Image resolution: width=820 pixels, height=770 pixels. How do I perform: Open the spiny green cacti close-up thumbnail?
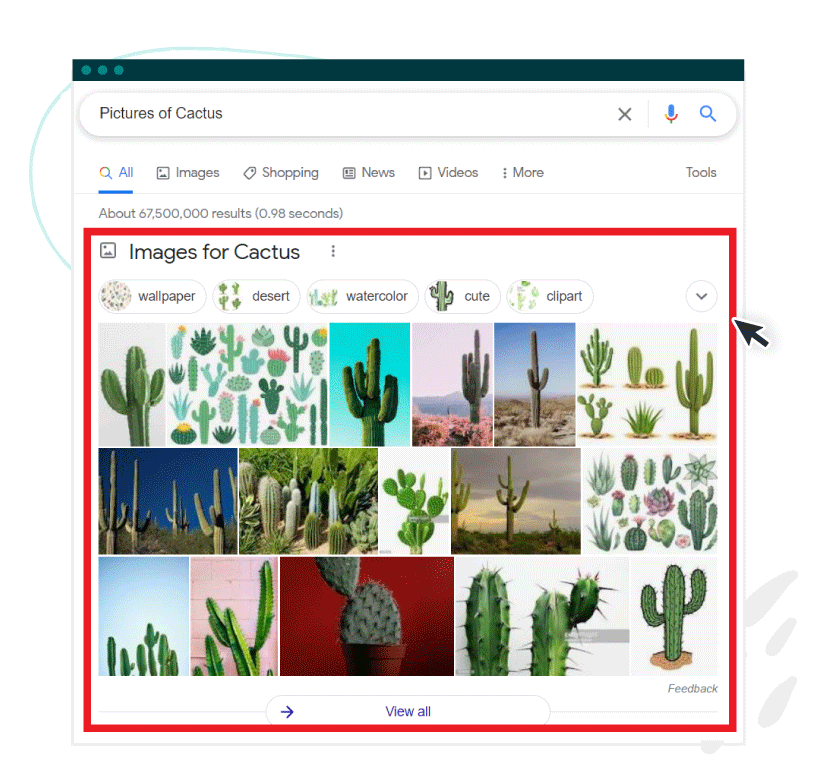coord(542,616)
